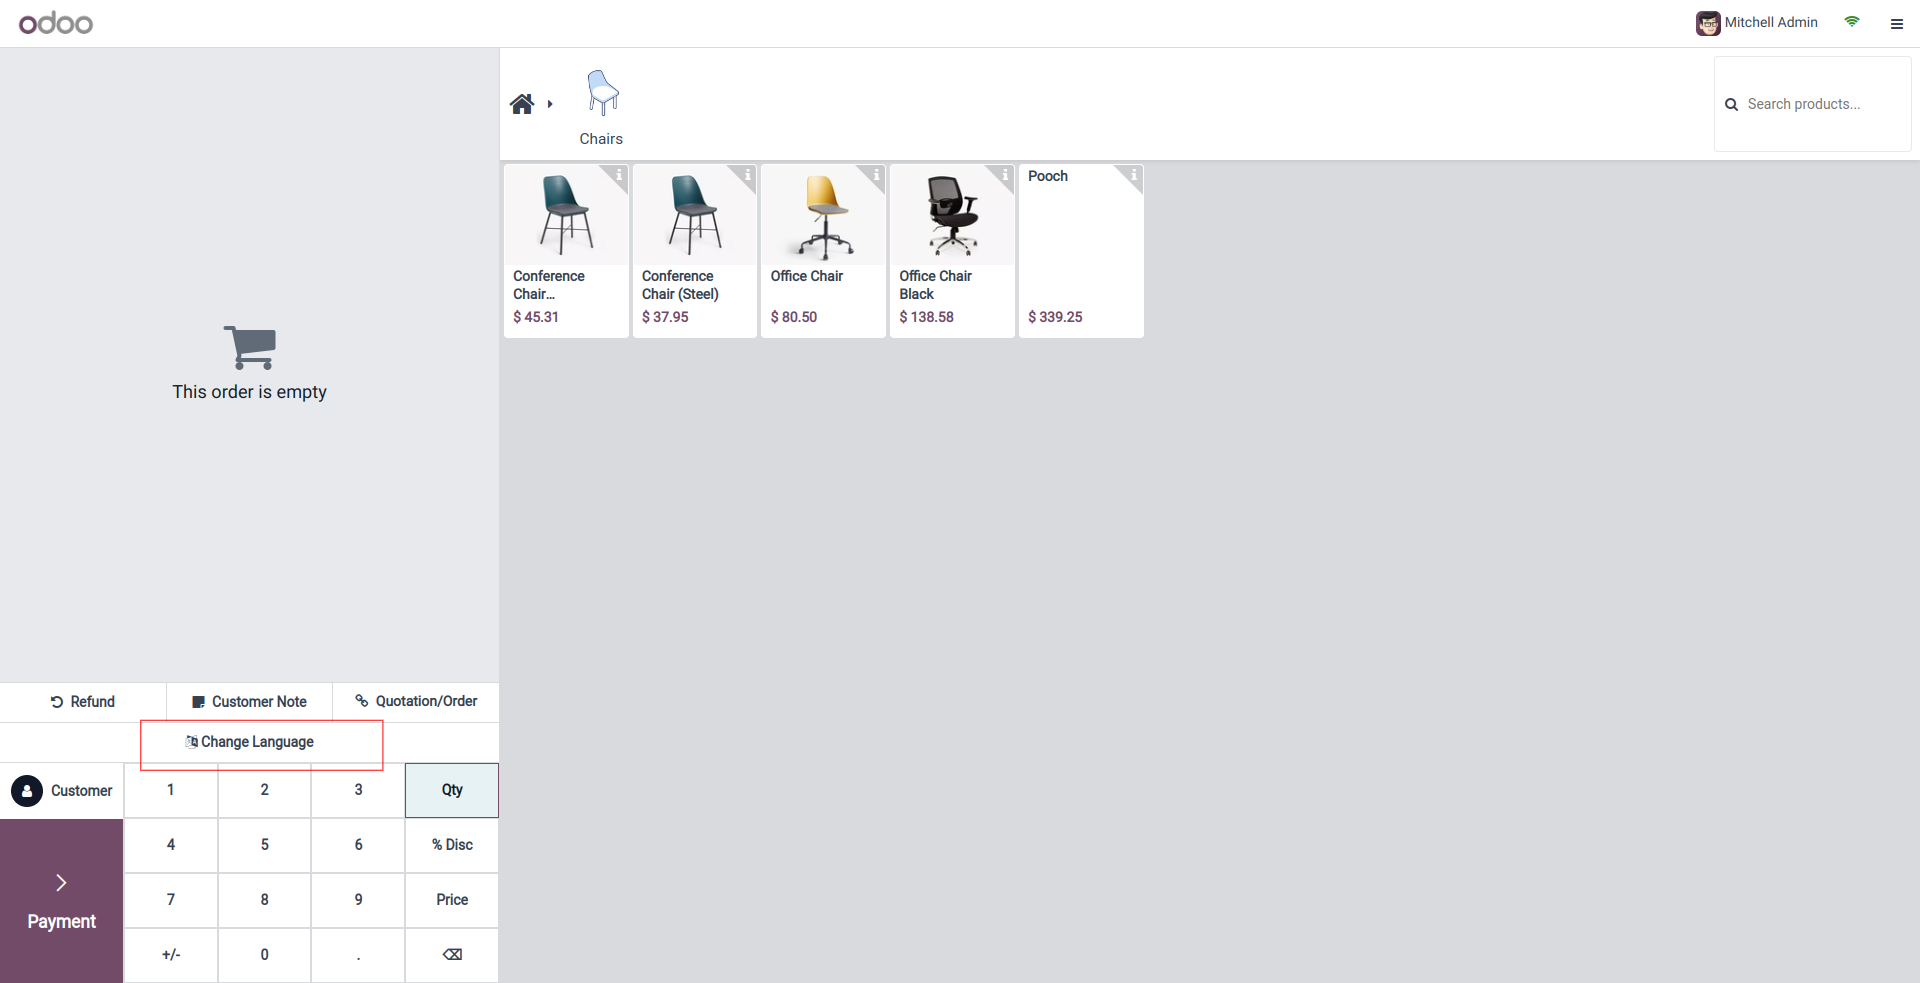Select Qty mode on numpad
Viewport: 1920px width, 983px height.
point(452,790)
